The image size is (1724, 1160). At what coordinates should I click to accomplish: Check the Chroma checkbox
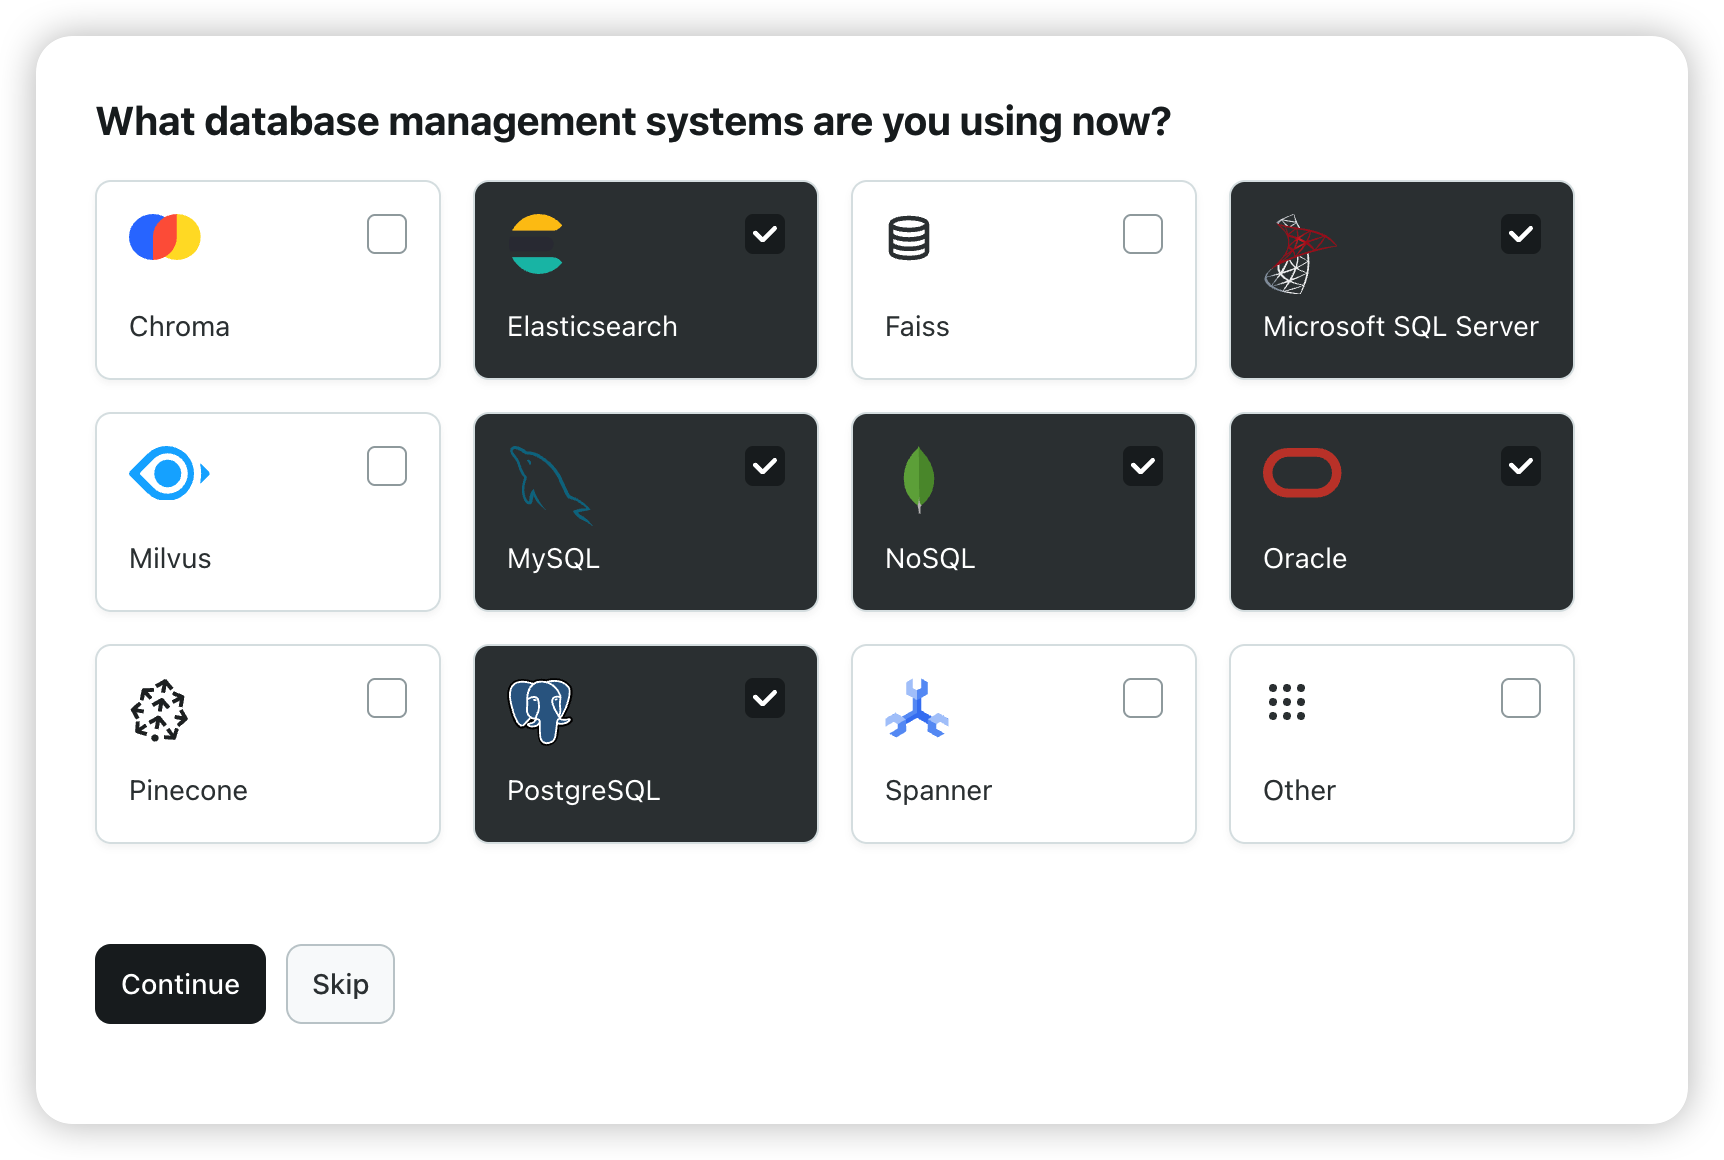[x=387, y=234]
